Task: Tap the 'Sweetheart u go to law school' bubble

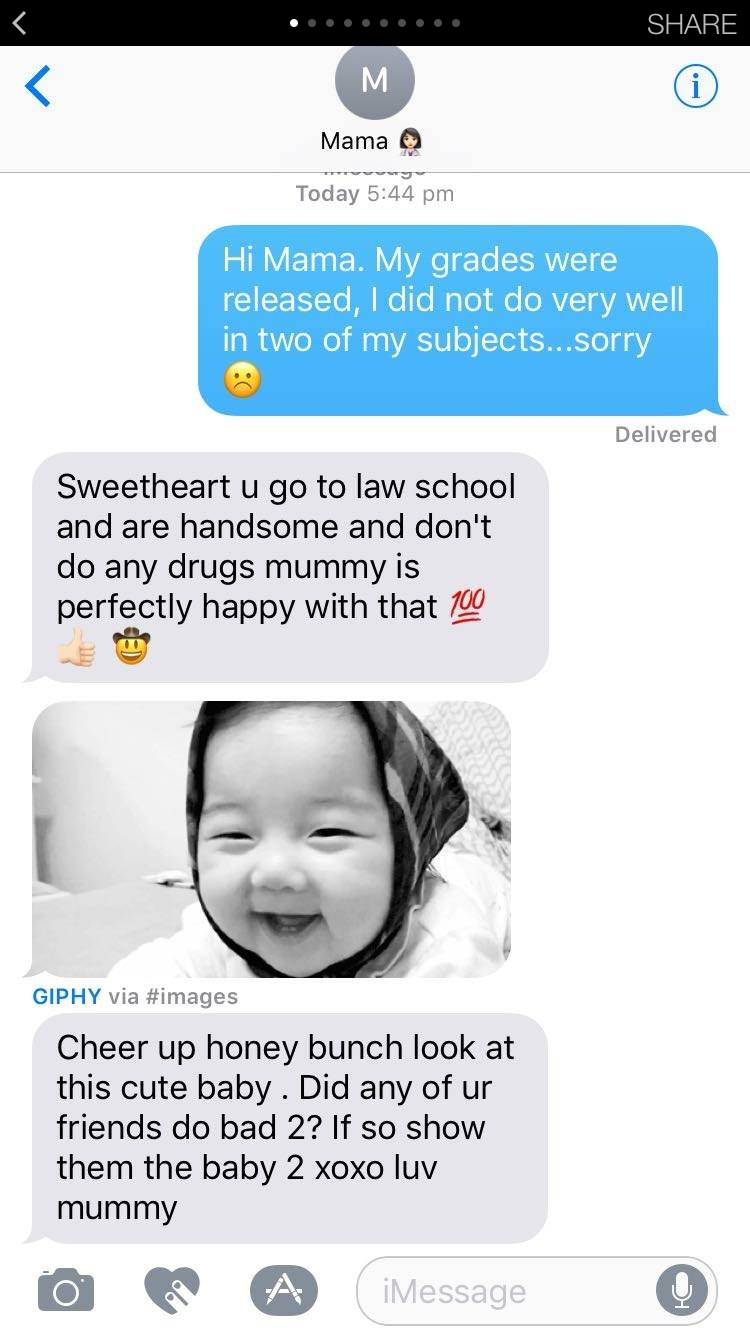Action: coord(290,567)
